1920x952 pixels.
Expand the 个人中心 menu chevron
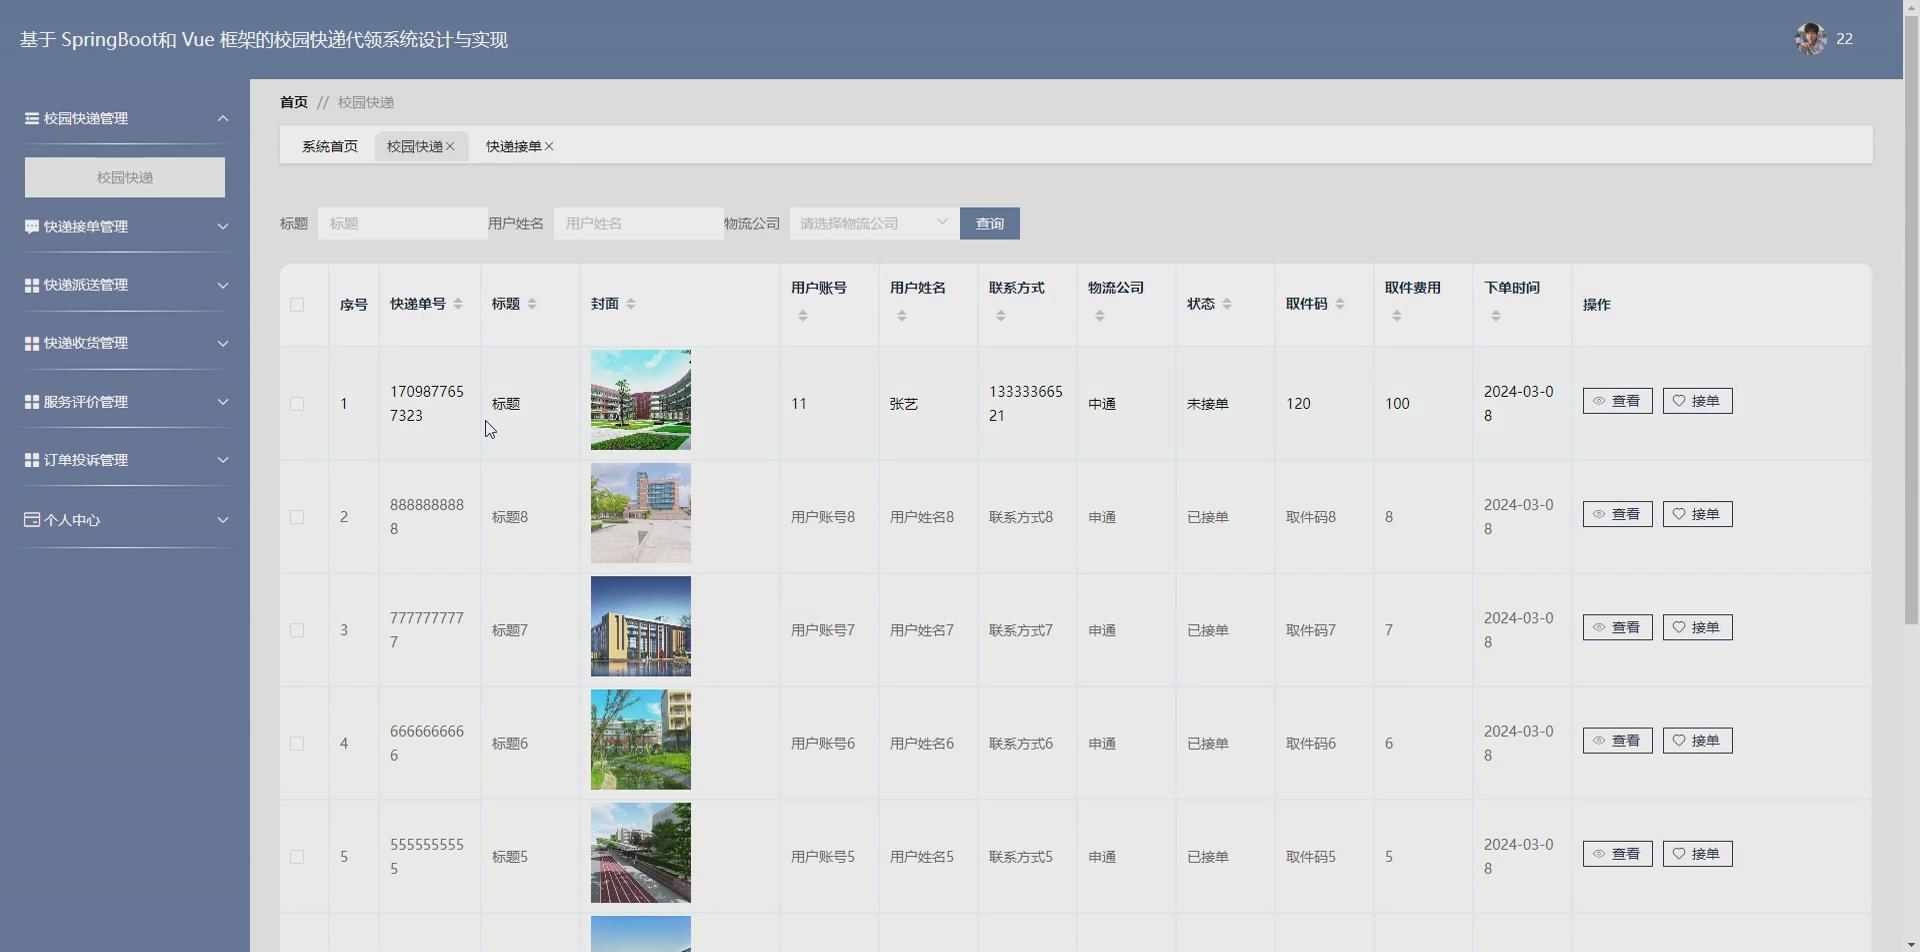tap(223, 520)
